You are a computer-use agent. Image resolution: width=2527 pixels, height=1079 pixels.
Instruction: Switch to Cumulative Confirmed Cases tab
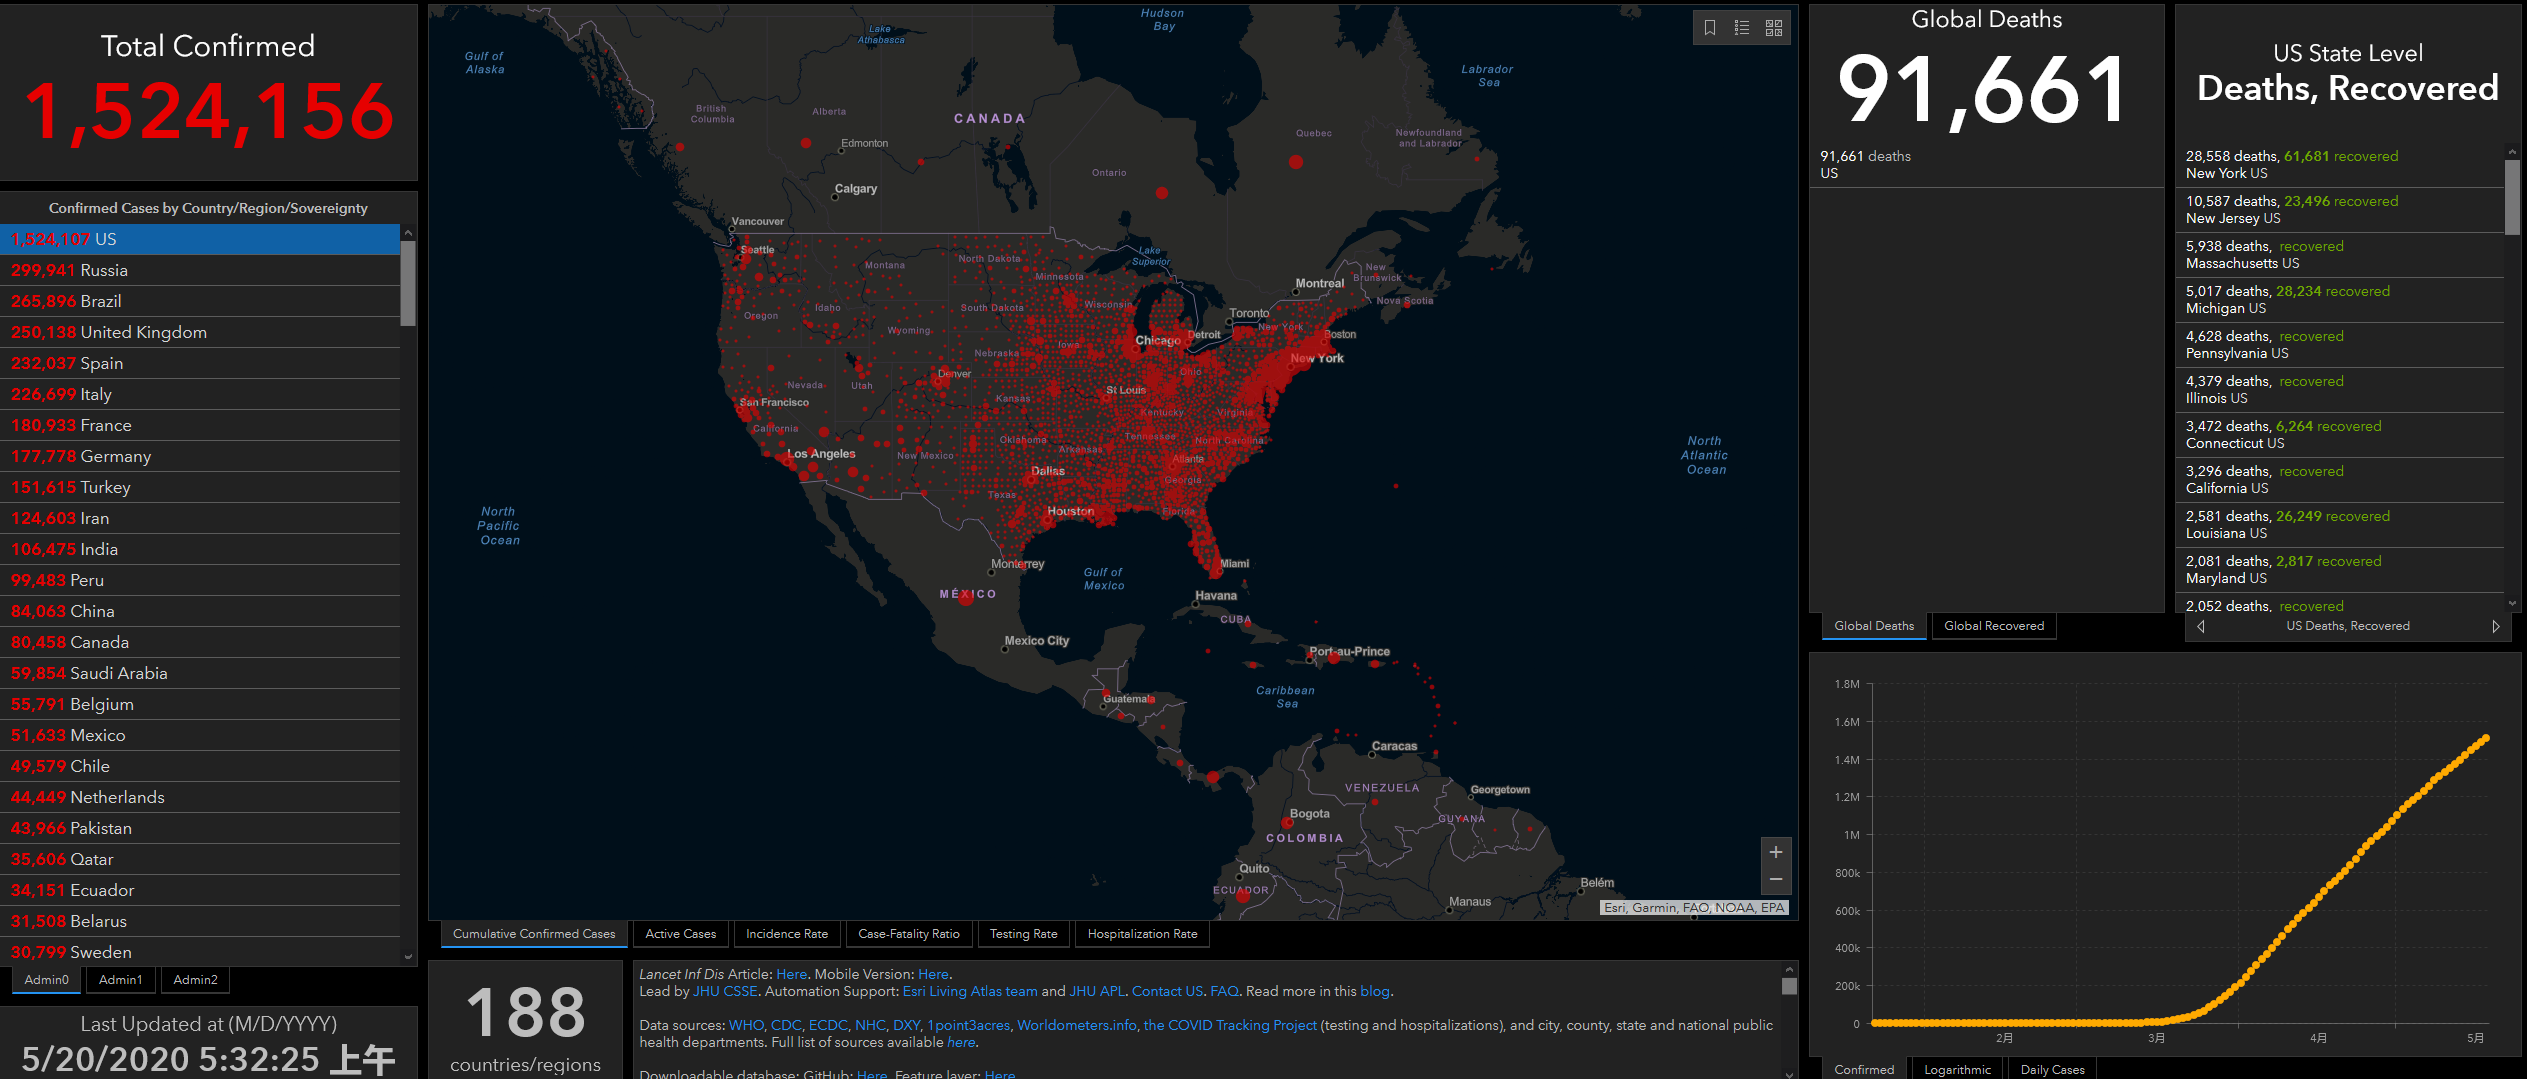click(x=534, y=934)
